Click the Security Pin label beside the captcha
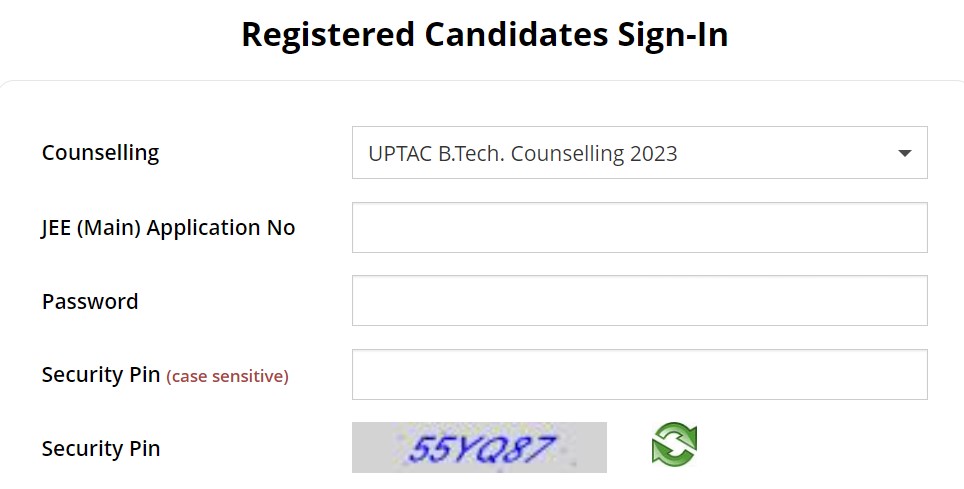This screenshot has width=964, height=489. click(100, 449)
